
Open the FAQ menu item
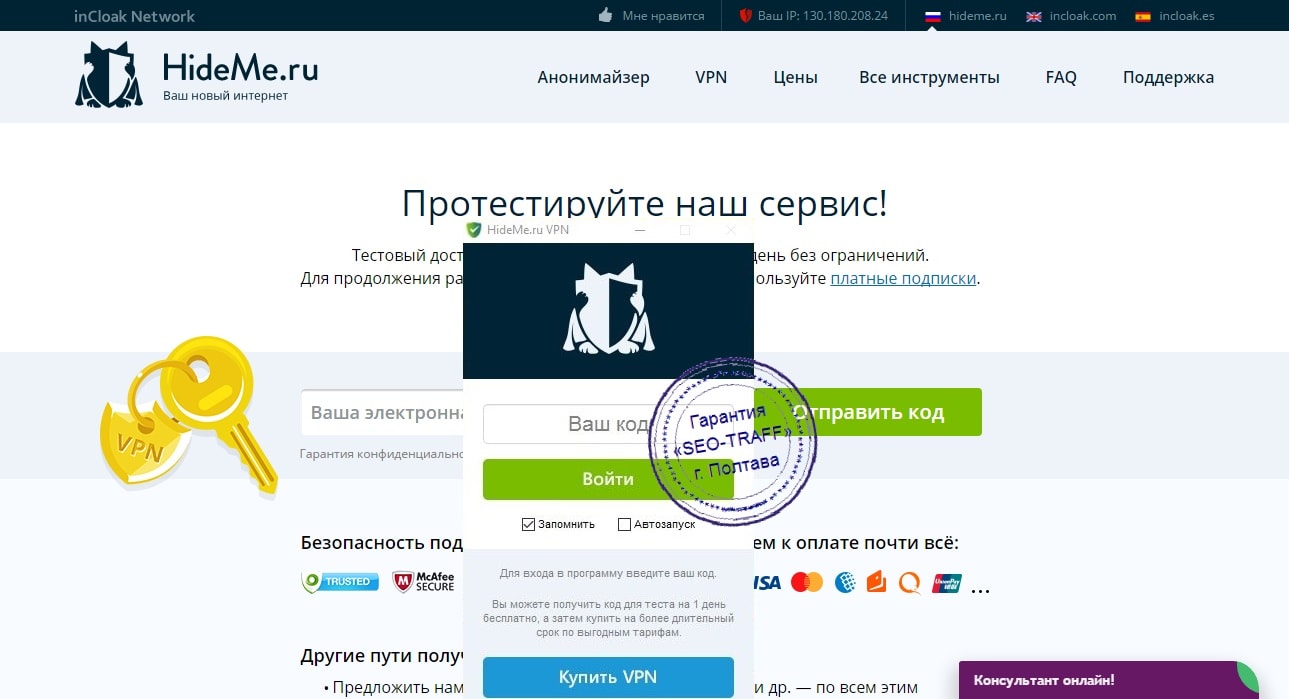1061,77
